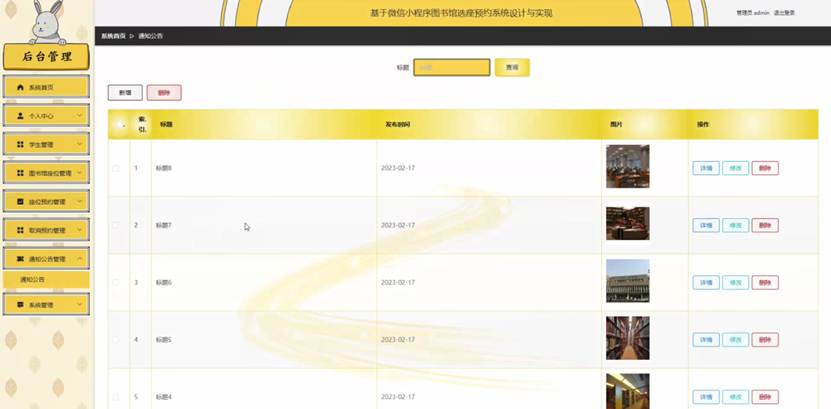Click 删除 for row 标题5
Screen dimensions: 831x409
765,340
